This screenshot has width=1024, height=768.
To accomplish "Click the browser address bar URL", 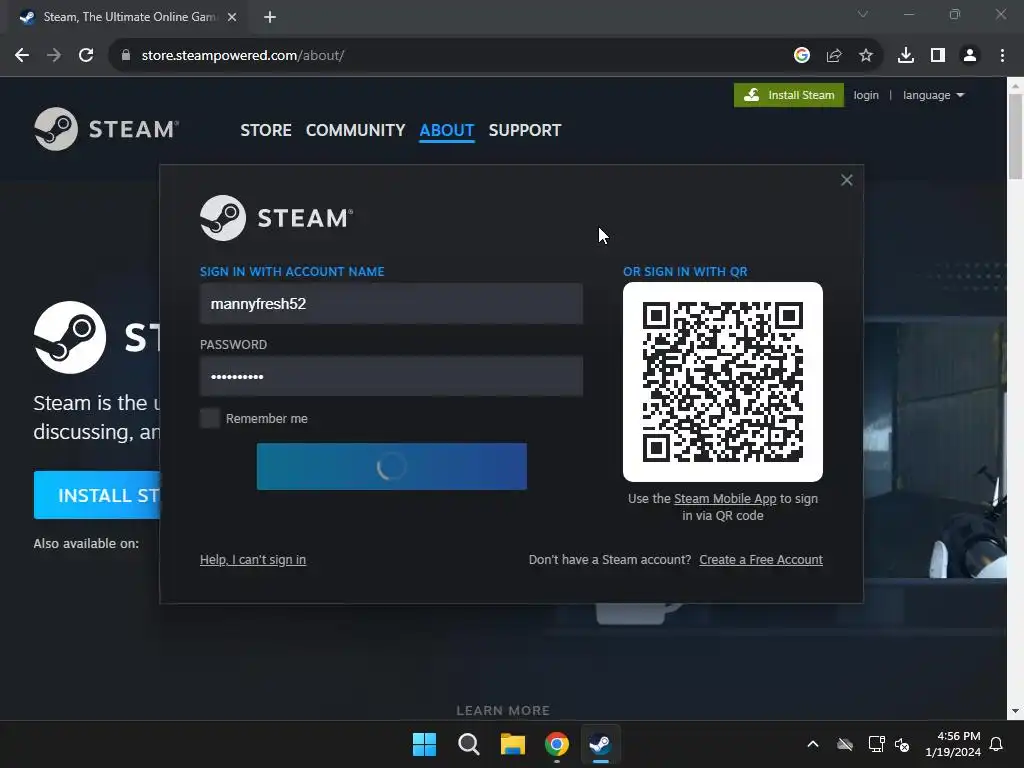I will [243, 56].
